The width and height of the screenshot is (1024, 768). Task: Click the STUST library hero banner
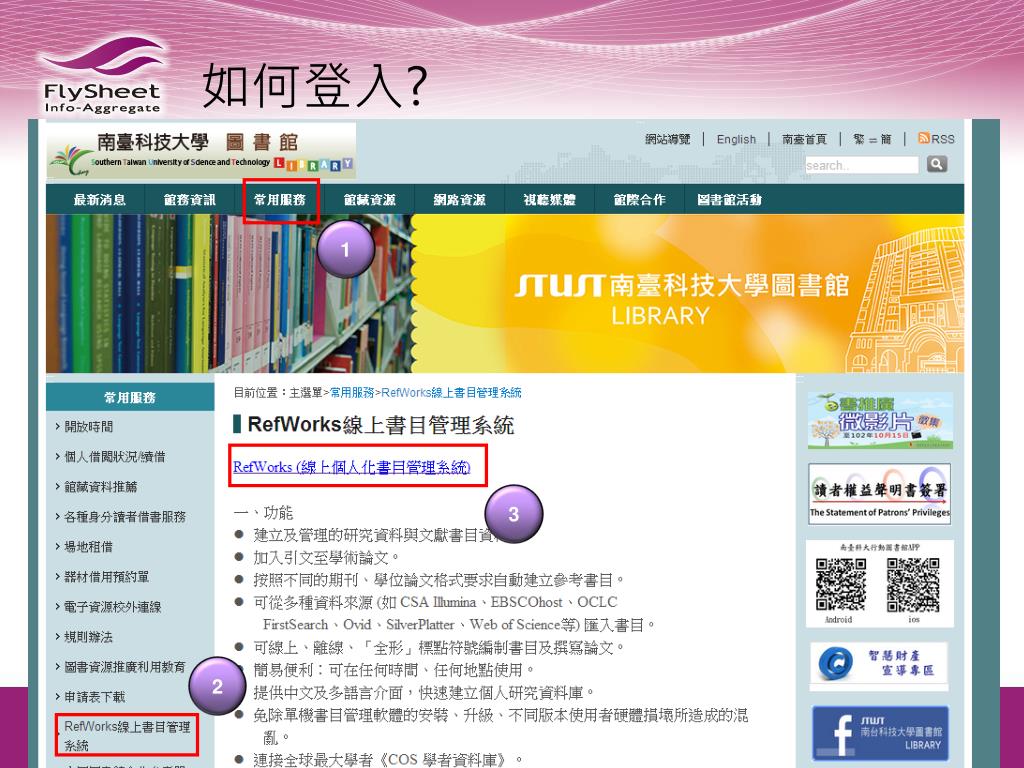point(505,294)
